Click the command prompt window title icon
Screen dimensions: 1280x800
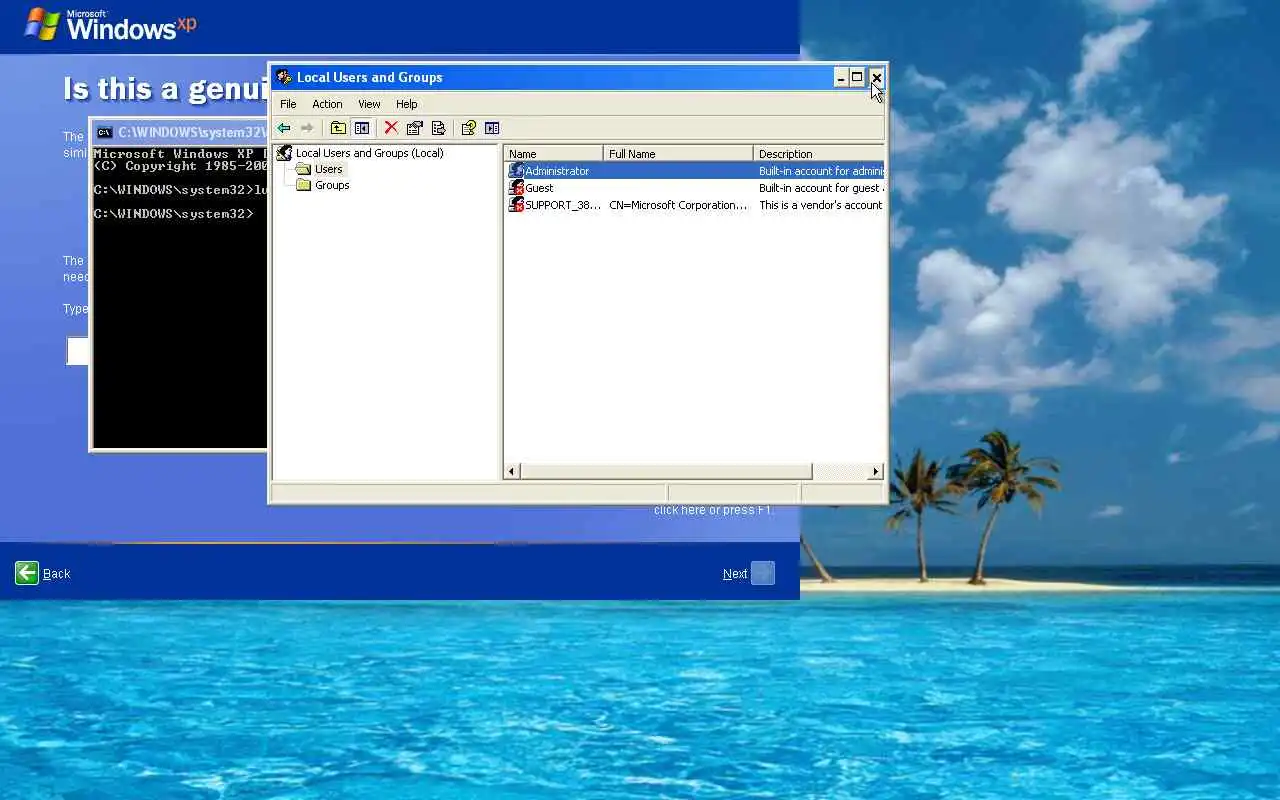(104, 132)
